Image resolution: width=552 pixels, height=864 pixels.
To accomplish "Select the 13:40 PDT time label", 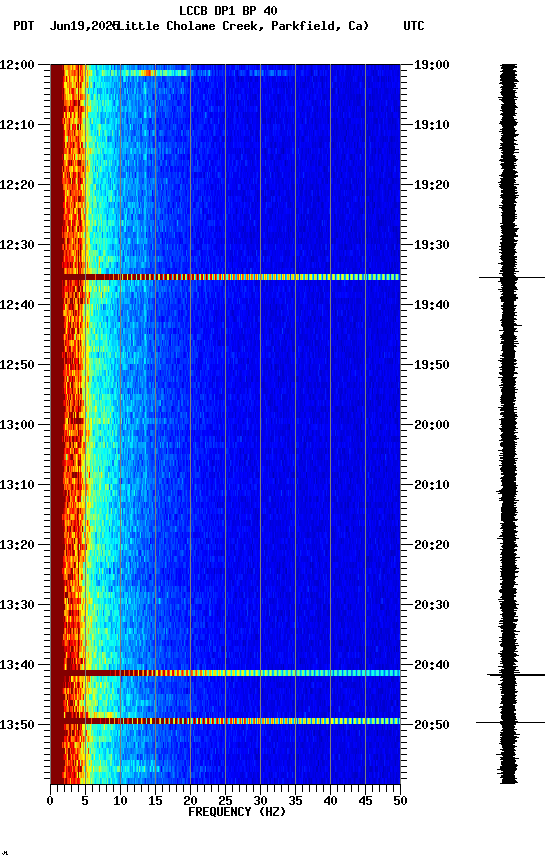I will 17,665.
